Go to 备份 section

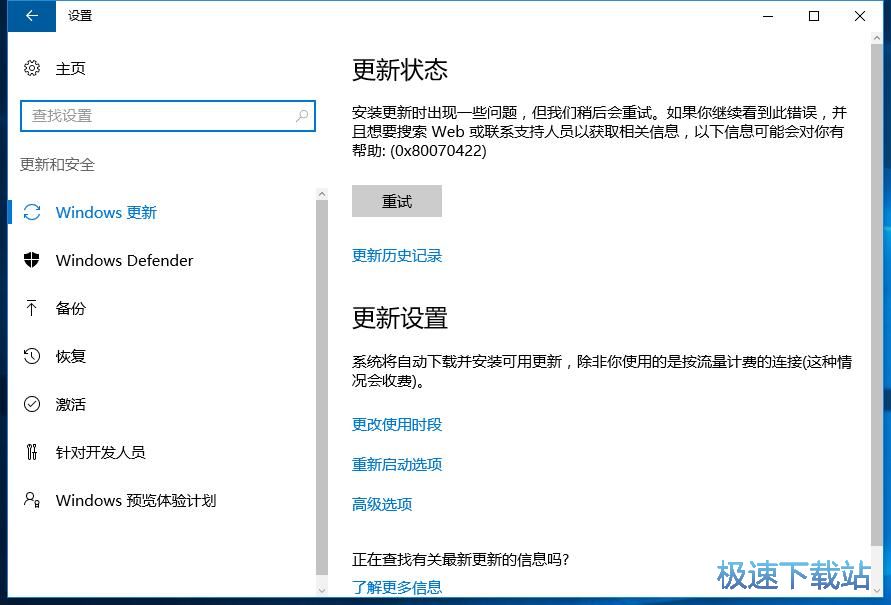pyautogui.click(x=70, y=308)
